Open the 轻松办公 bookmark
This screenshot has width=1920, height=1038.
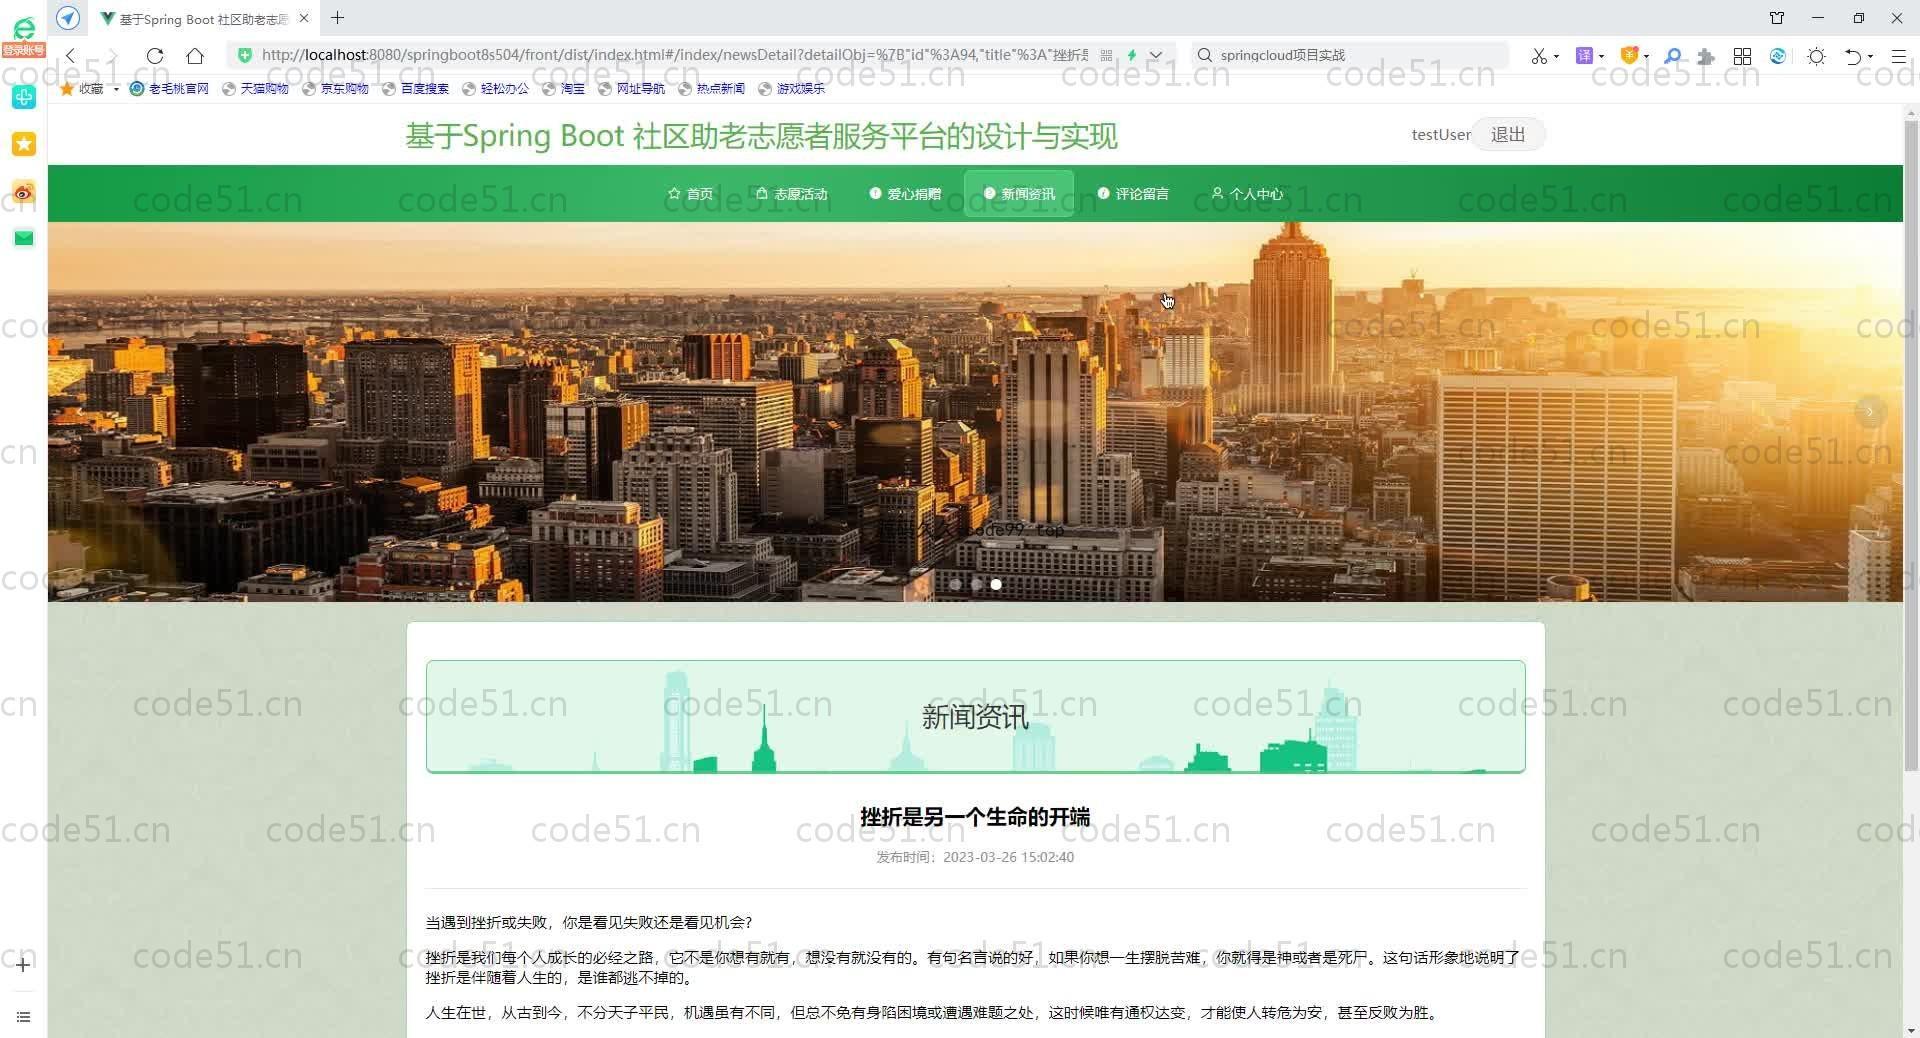point(495,89)
